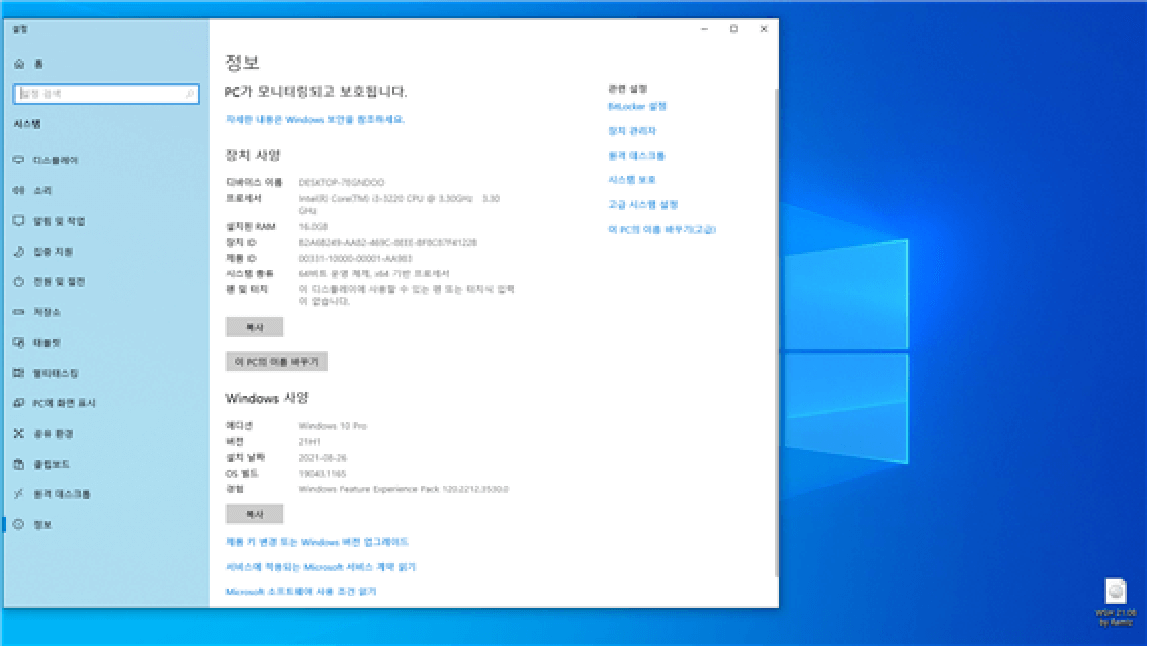Open 이 PC의 이름 바꾸기(고급) link
This screenshot has width=1152, height=648.
click(x=664, y=230)
